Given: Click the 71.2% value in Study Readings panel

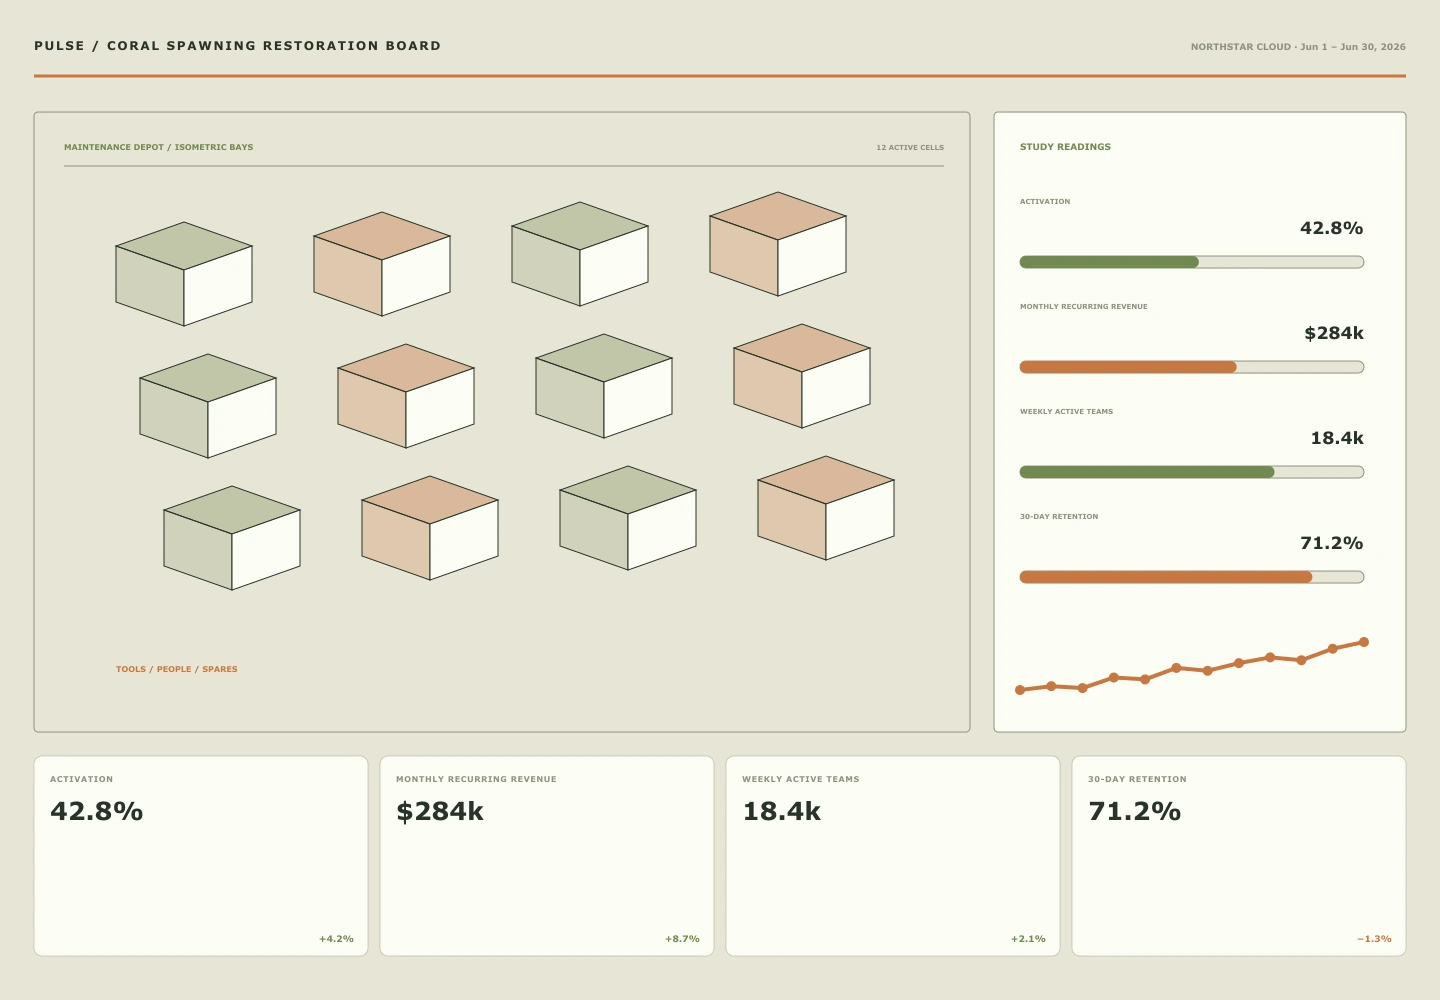Looking at the screenshot, I should point(1331,543).
